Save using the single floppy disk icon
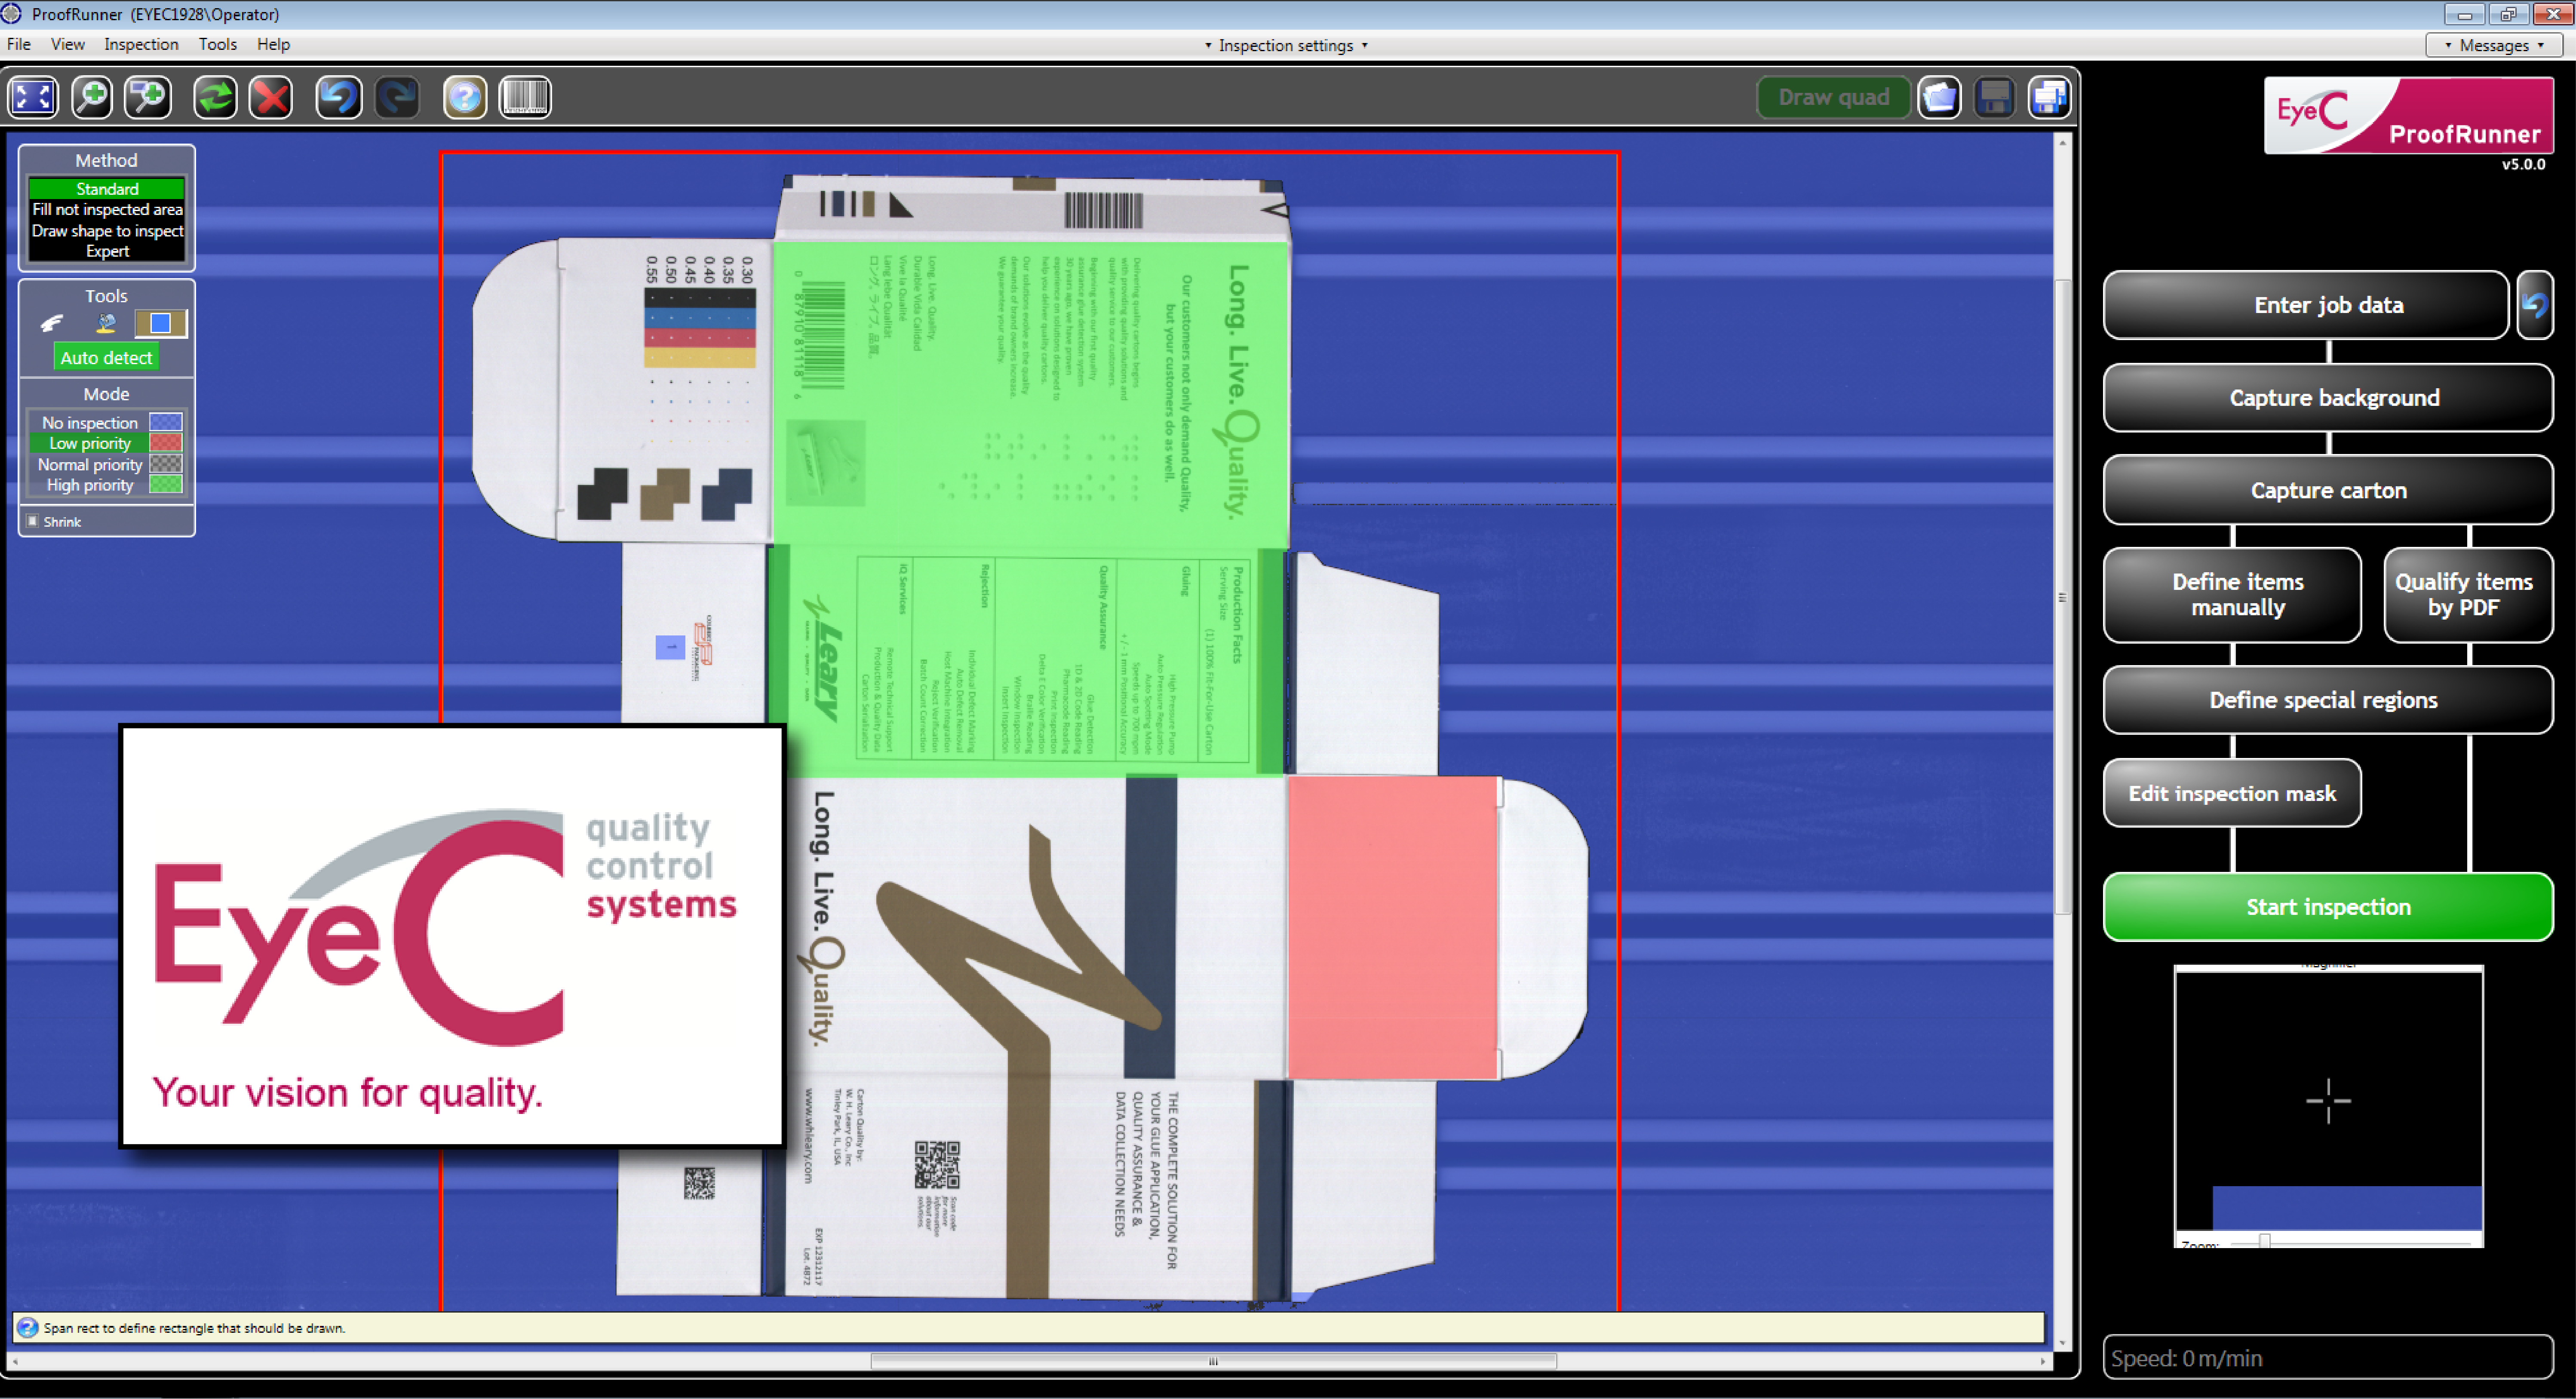Image resolution: width=2576 pixels, height=1399 pixels. click(x=1995, y=97)
